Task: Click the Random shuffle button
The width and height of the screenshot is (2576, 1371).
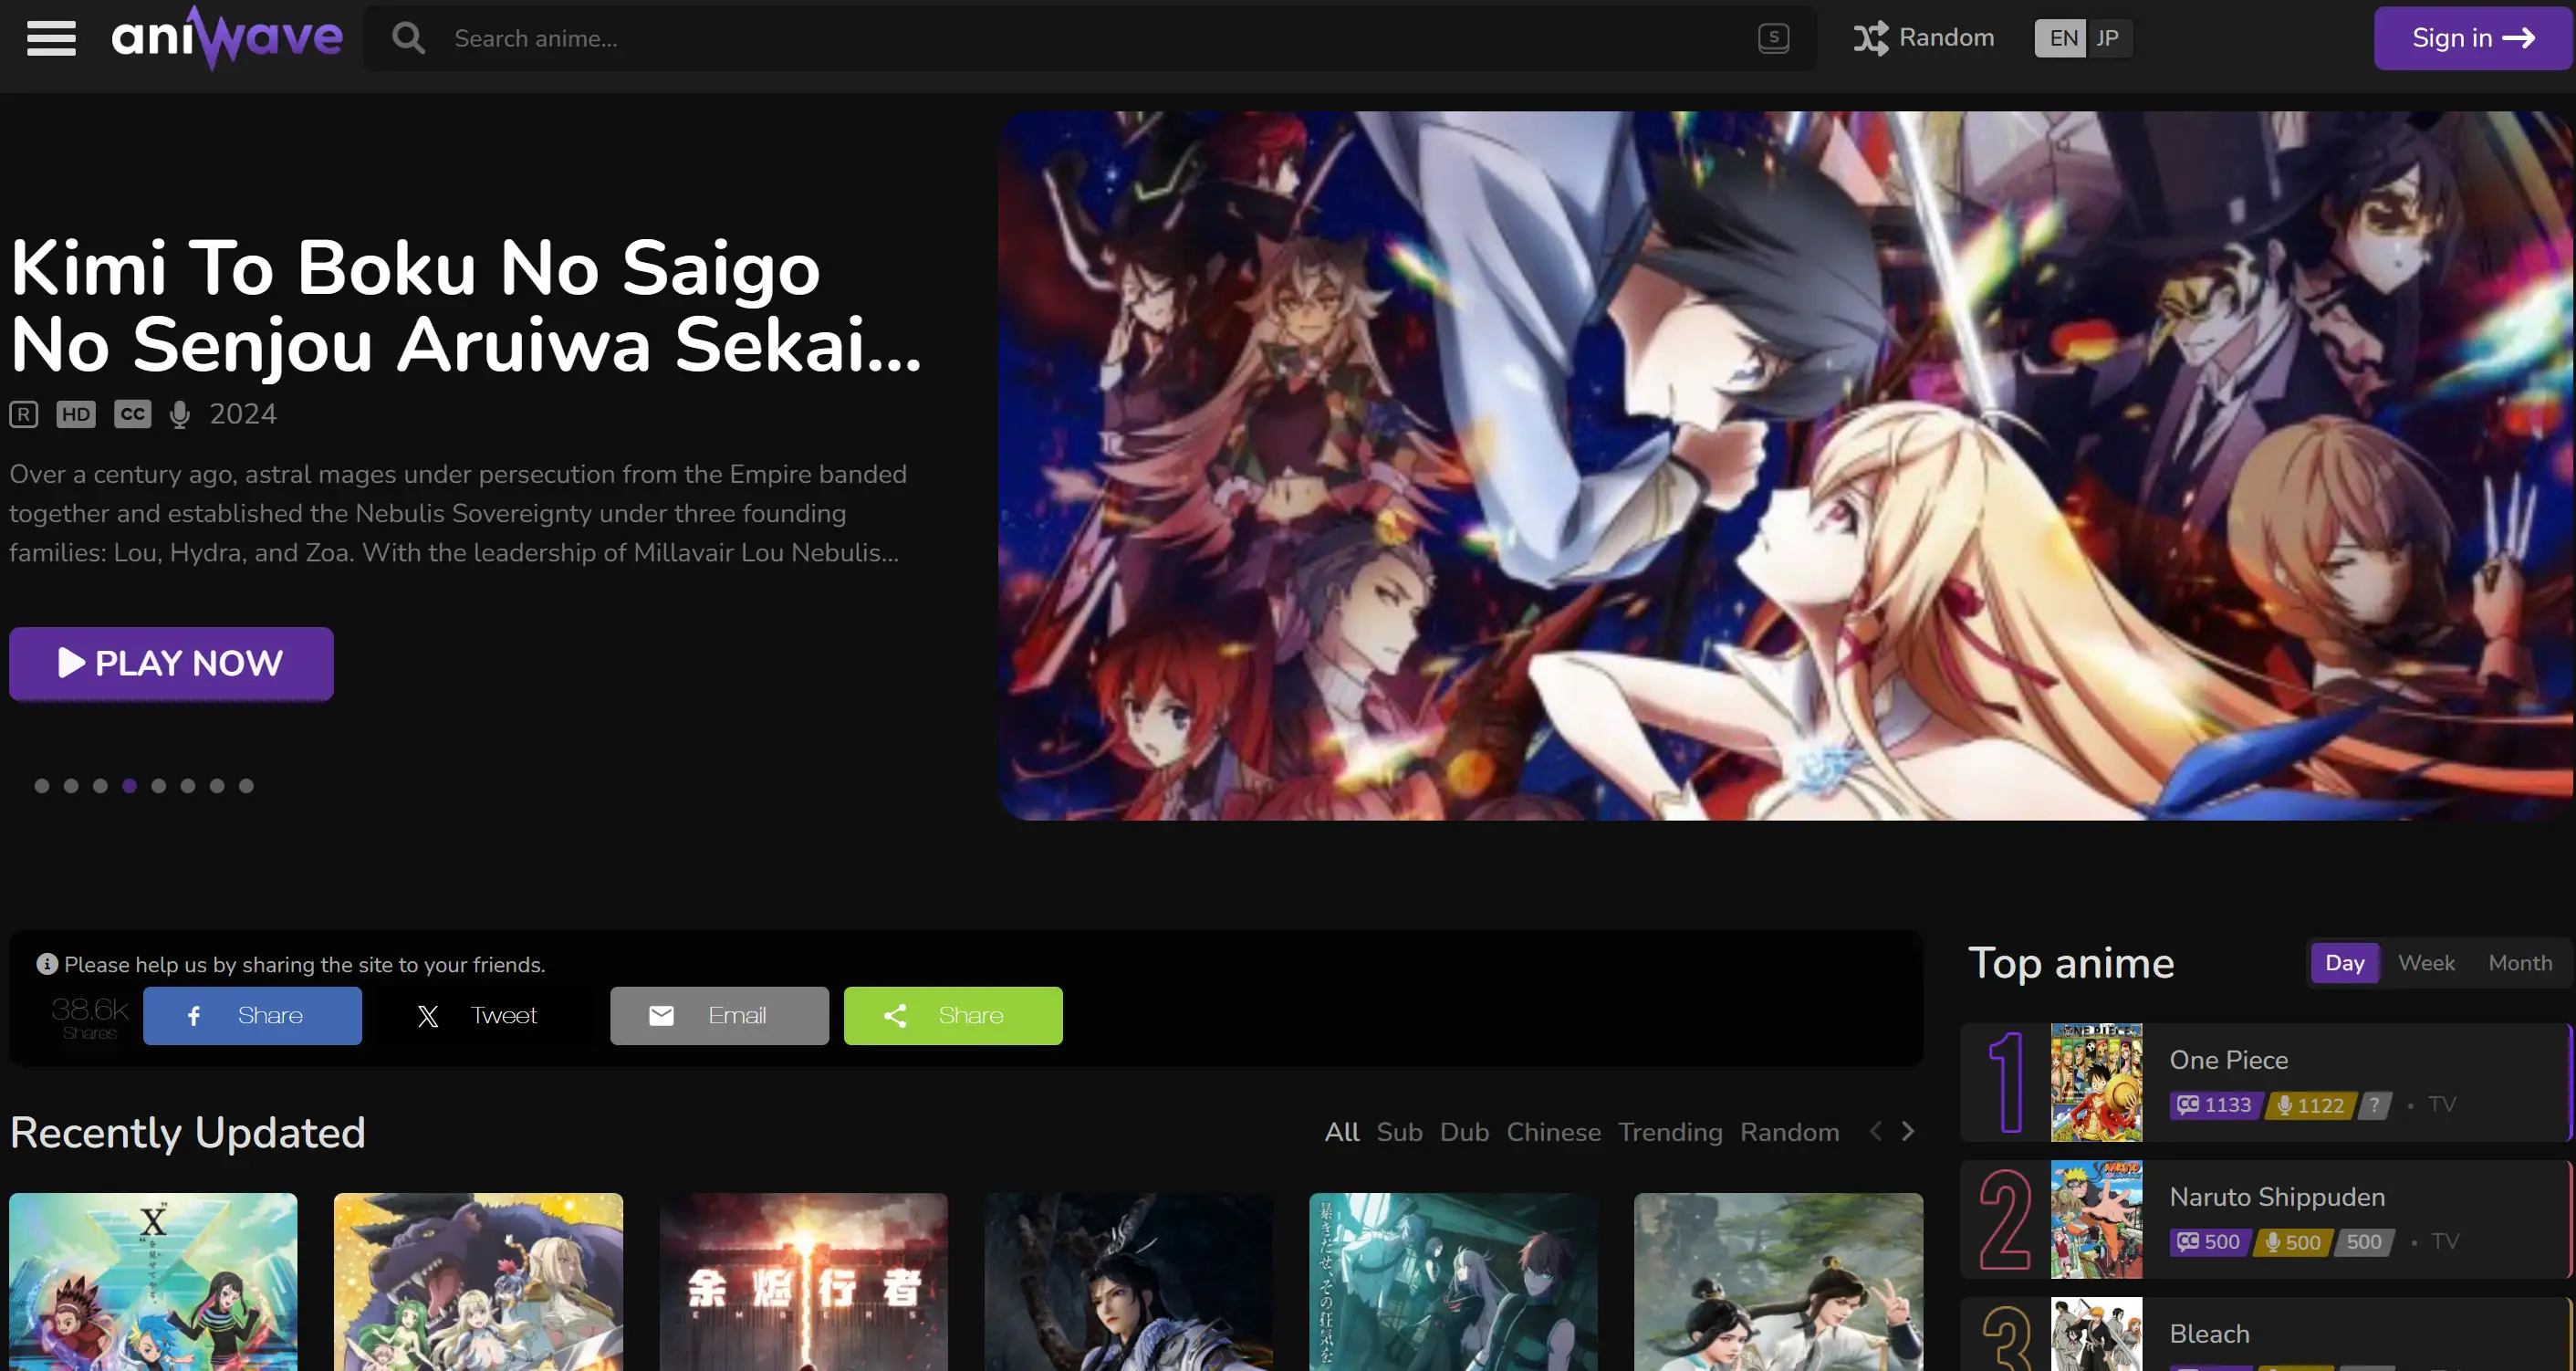Action: 1923,38
